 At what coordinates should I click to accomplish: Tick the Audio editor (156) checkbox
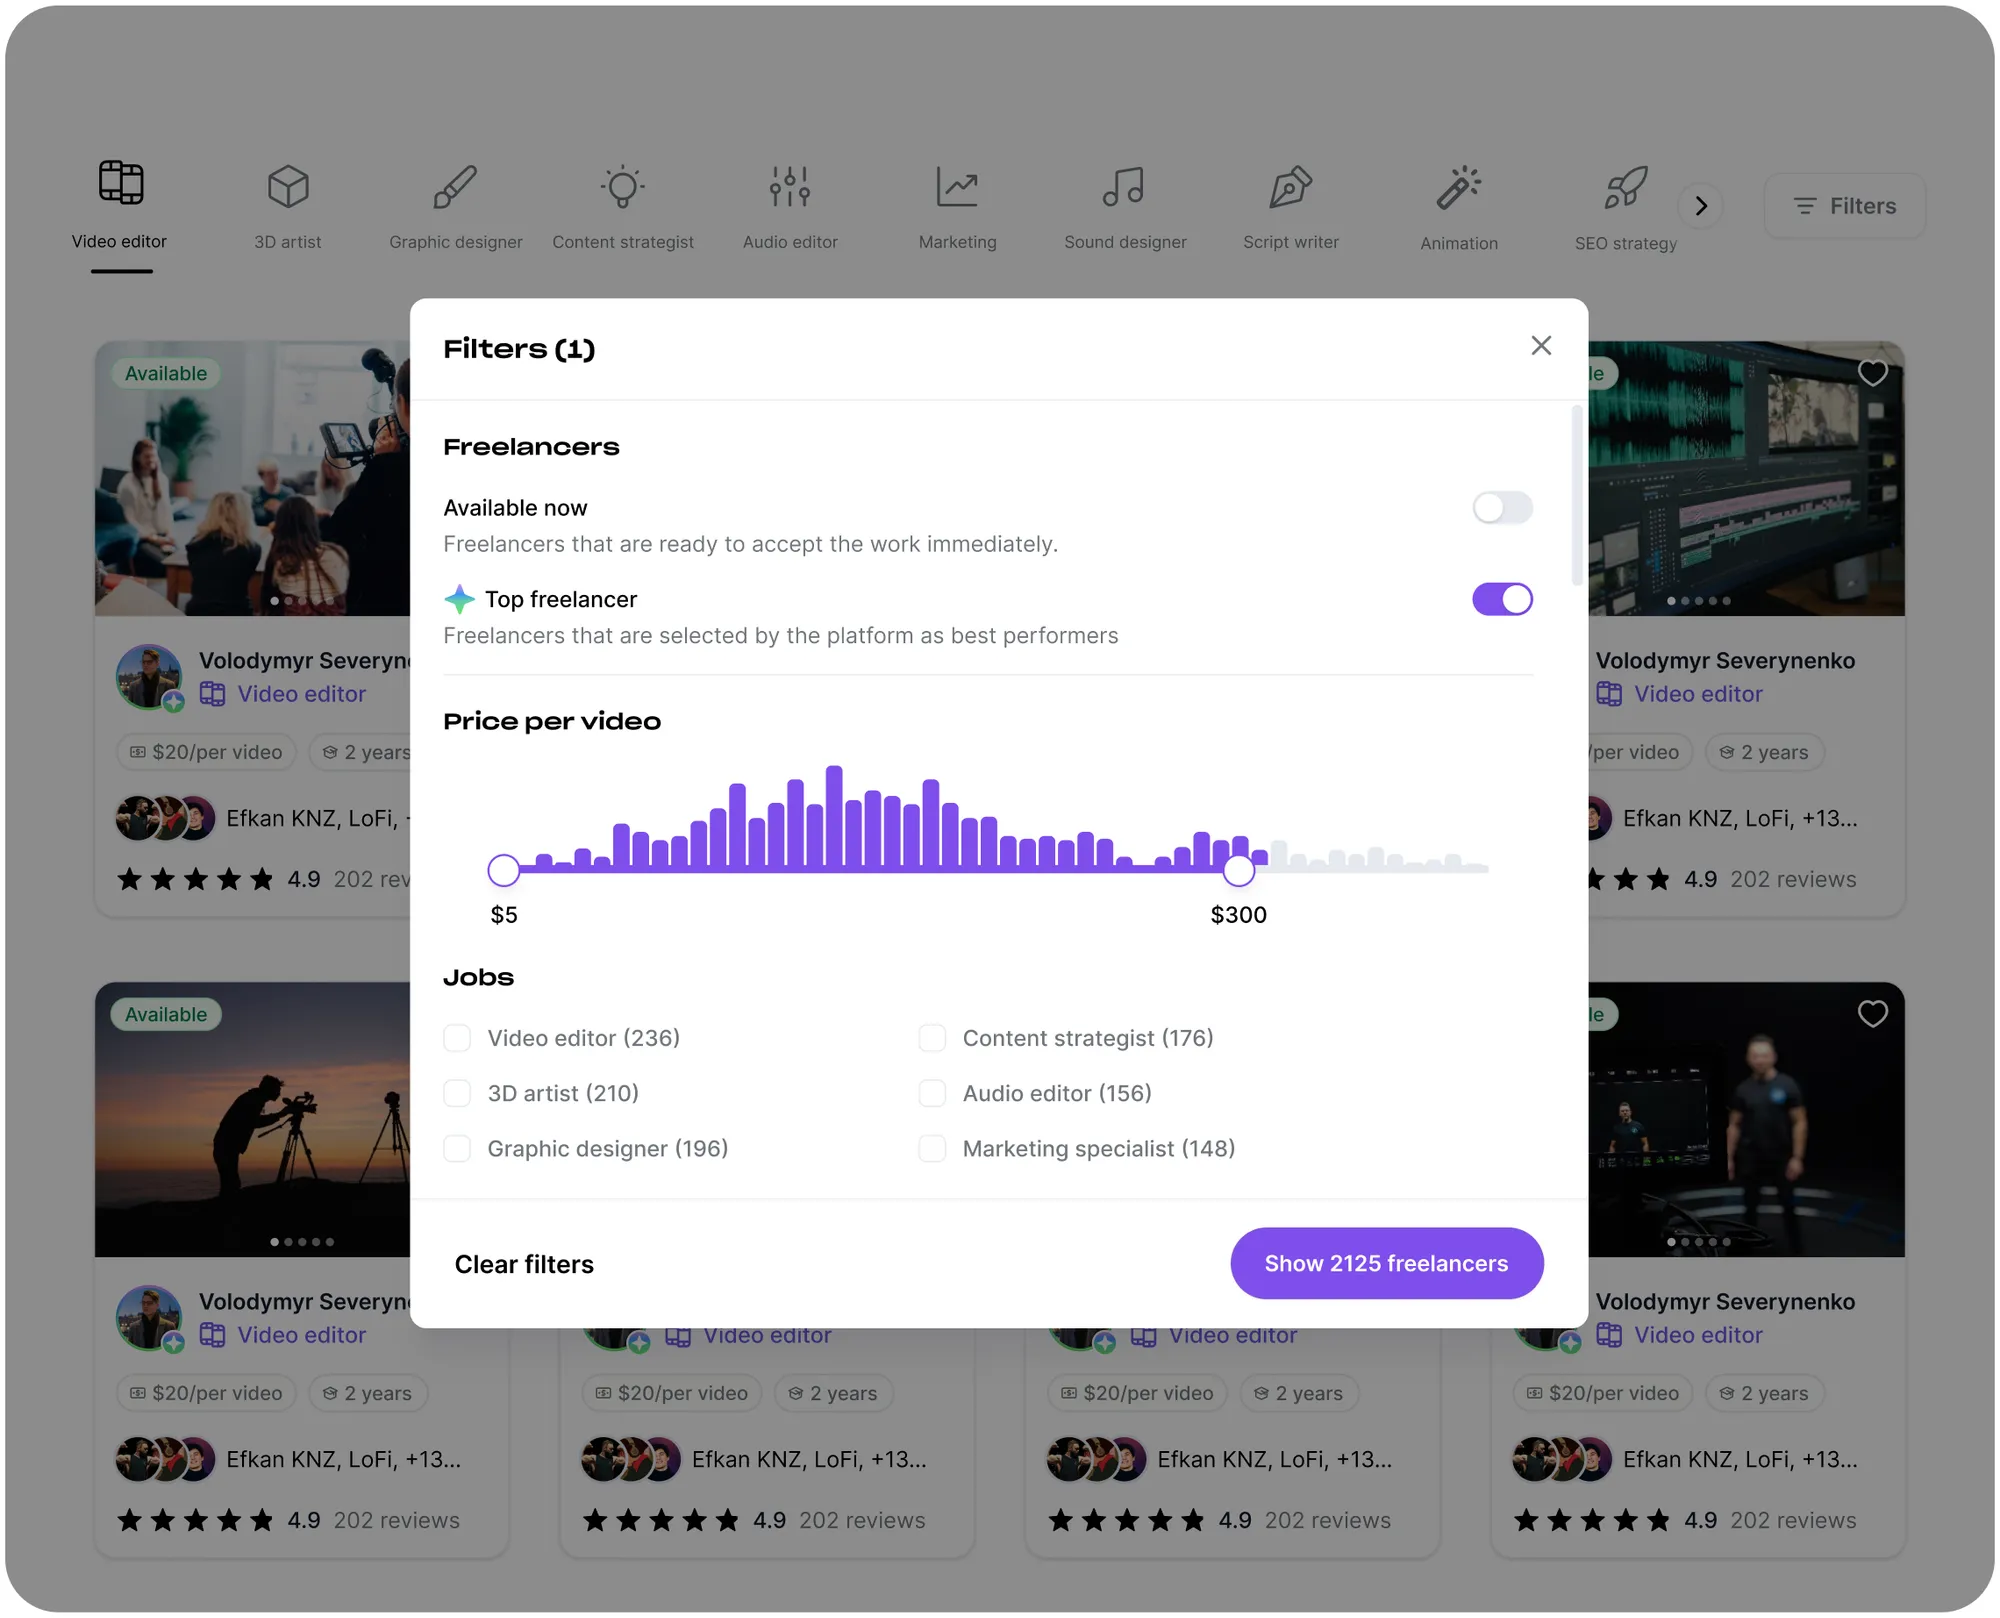tap(932, 1093)
